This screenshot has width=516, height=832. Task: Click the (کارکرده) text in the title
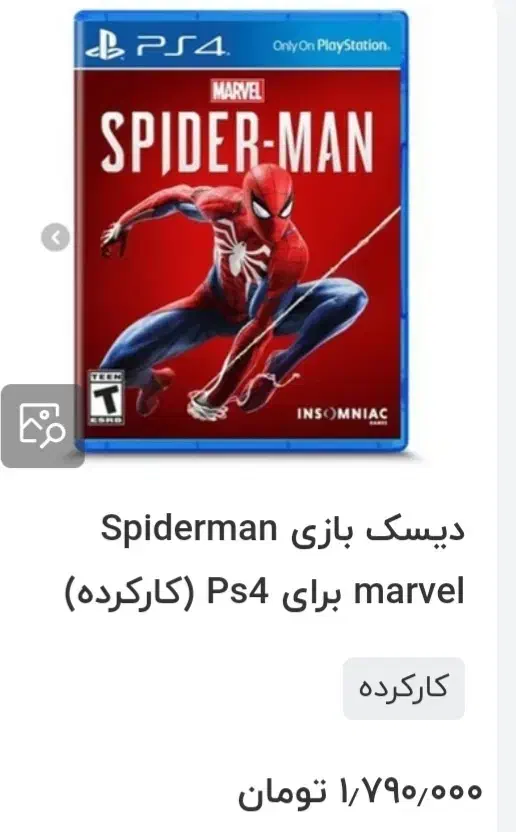[x=130, y=594]
